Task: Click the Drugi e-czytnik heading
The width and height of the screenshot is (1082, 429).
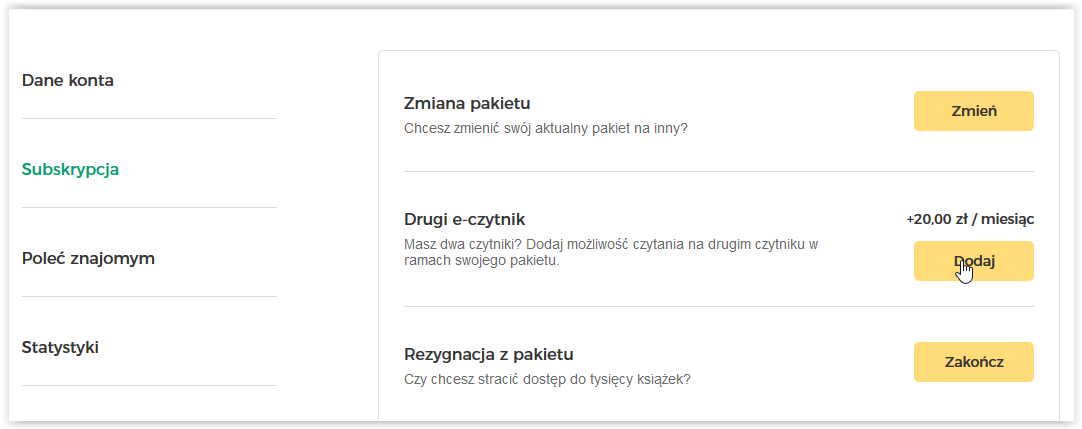Action: tap(464, 220)
